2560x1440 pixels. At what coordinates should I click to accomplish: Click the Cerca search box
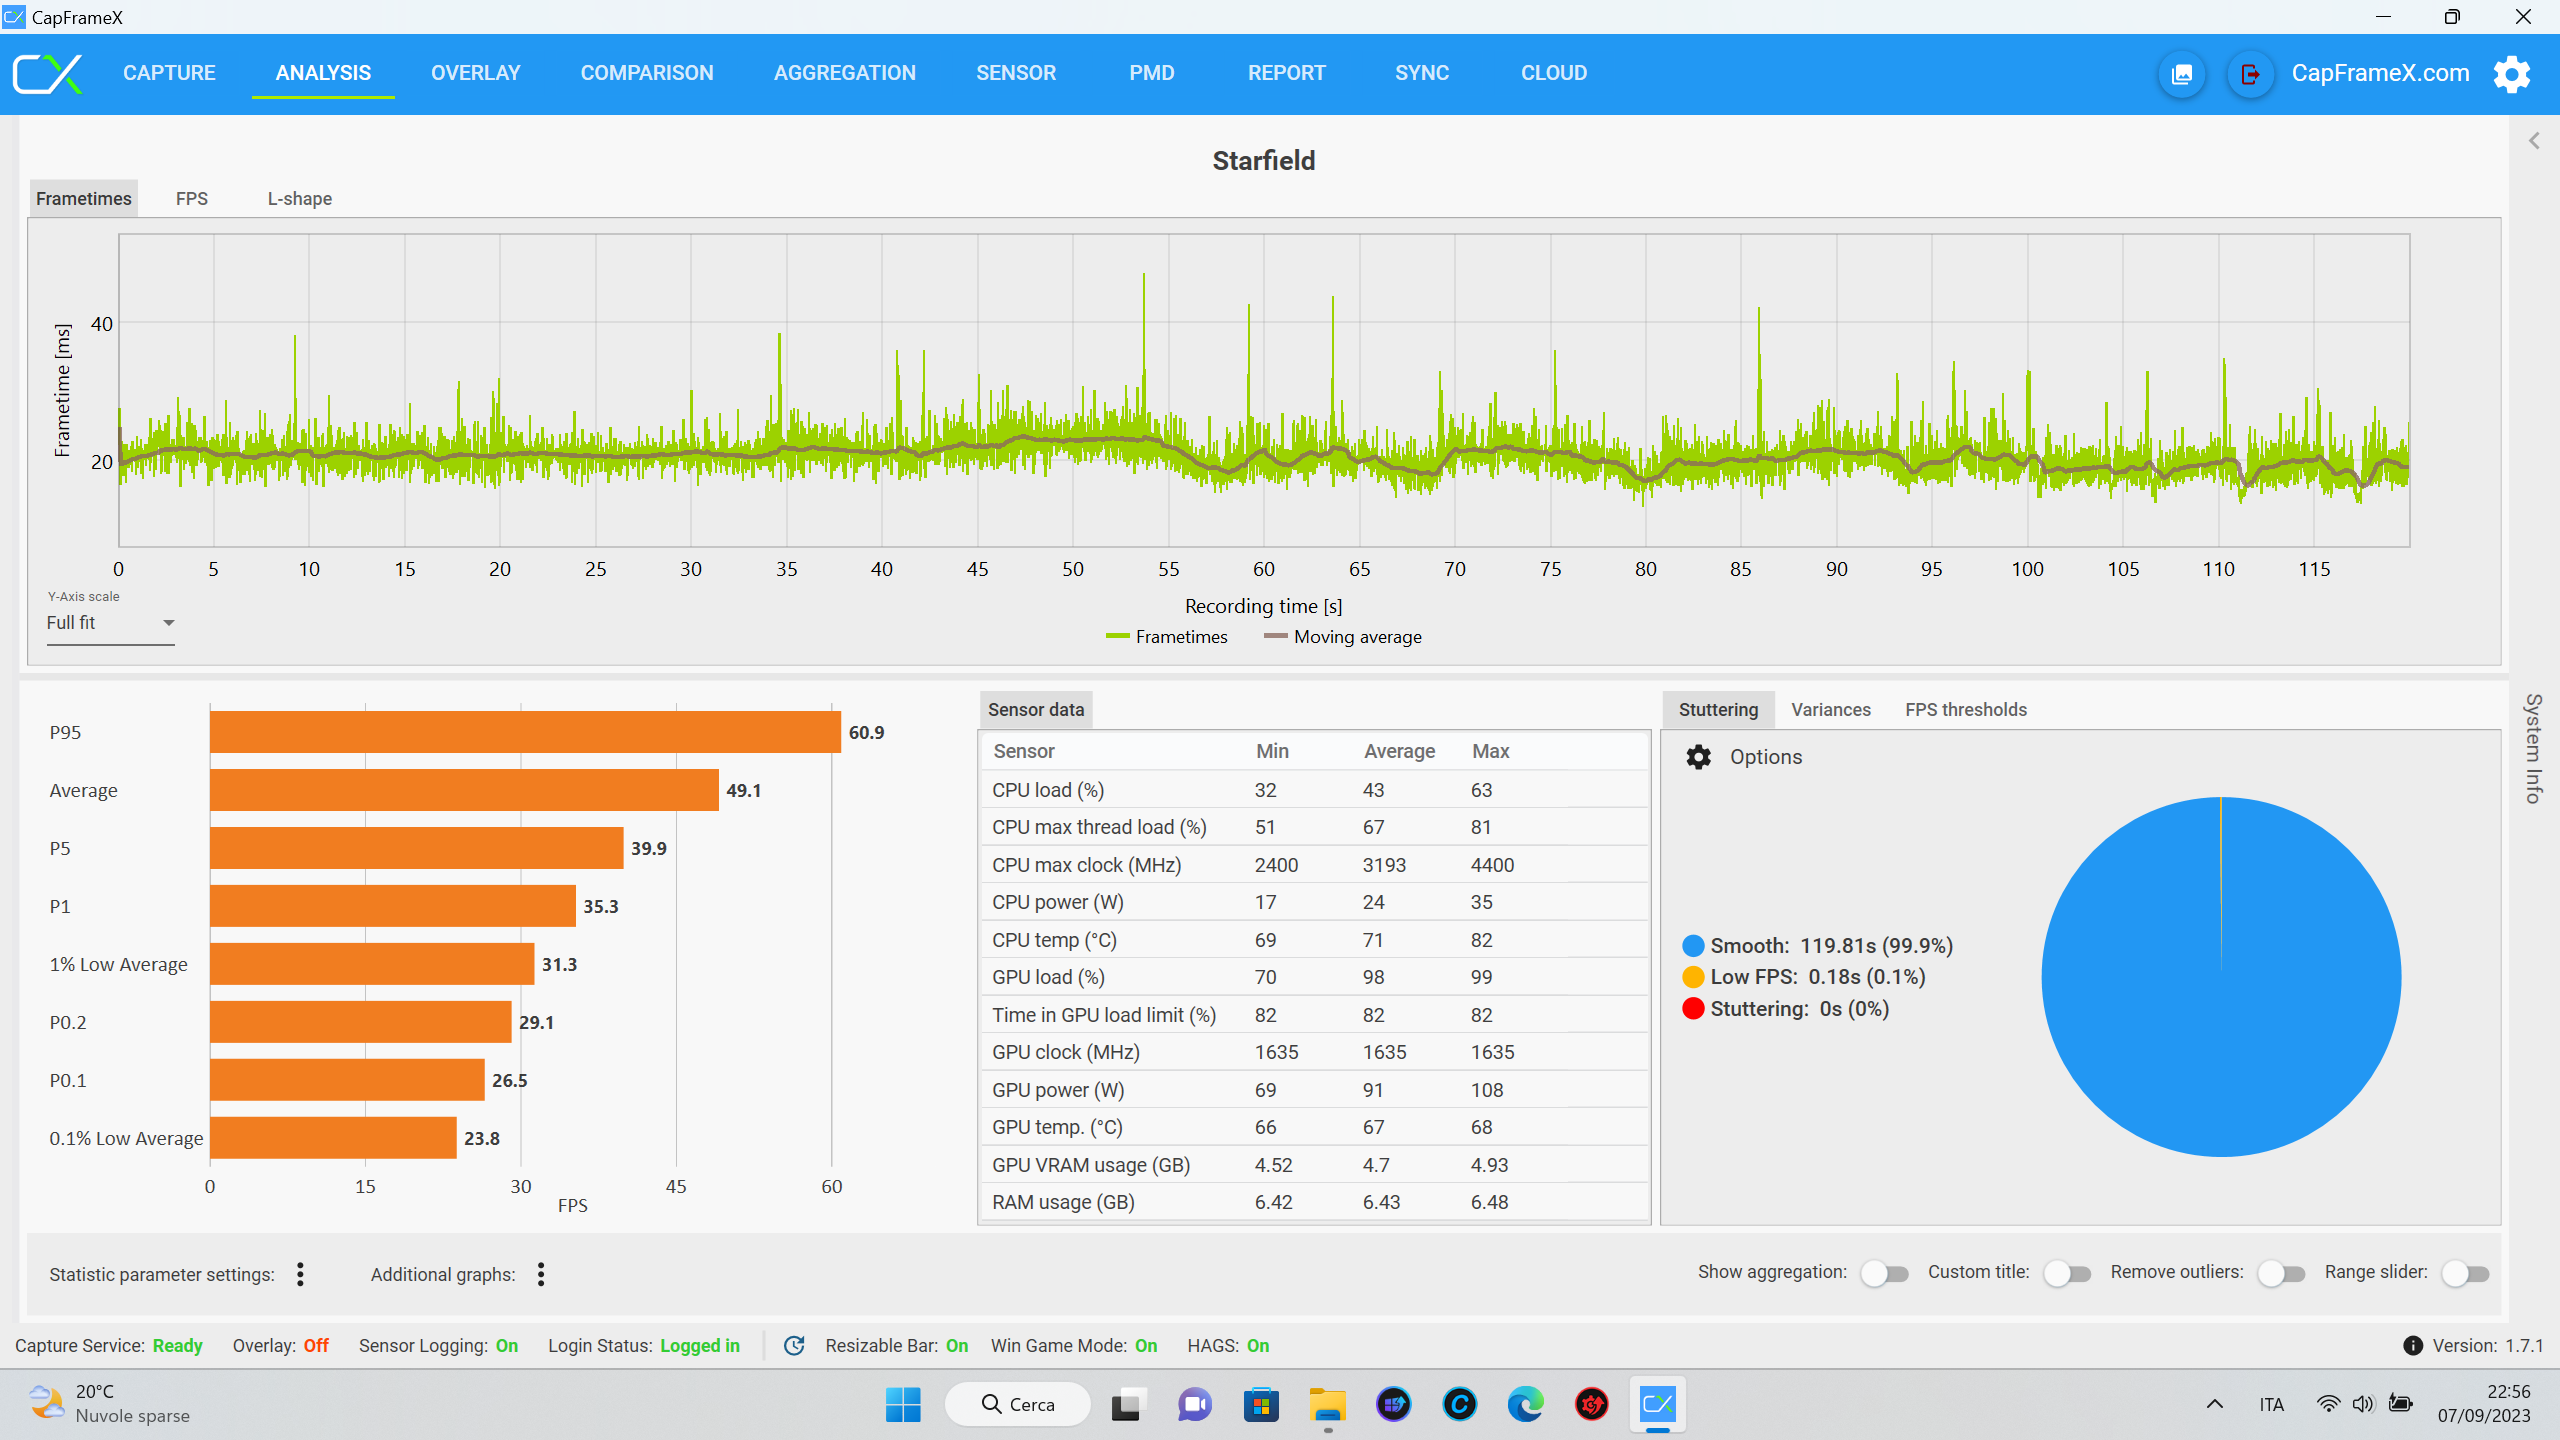coord(1018,1404)
